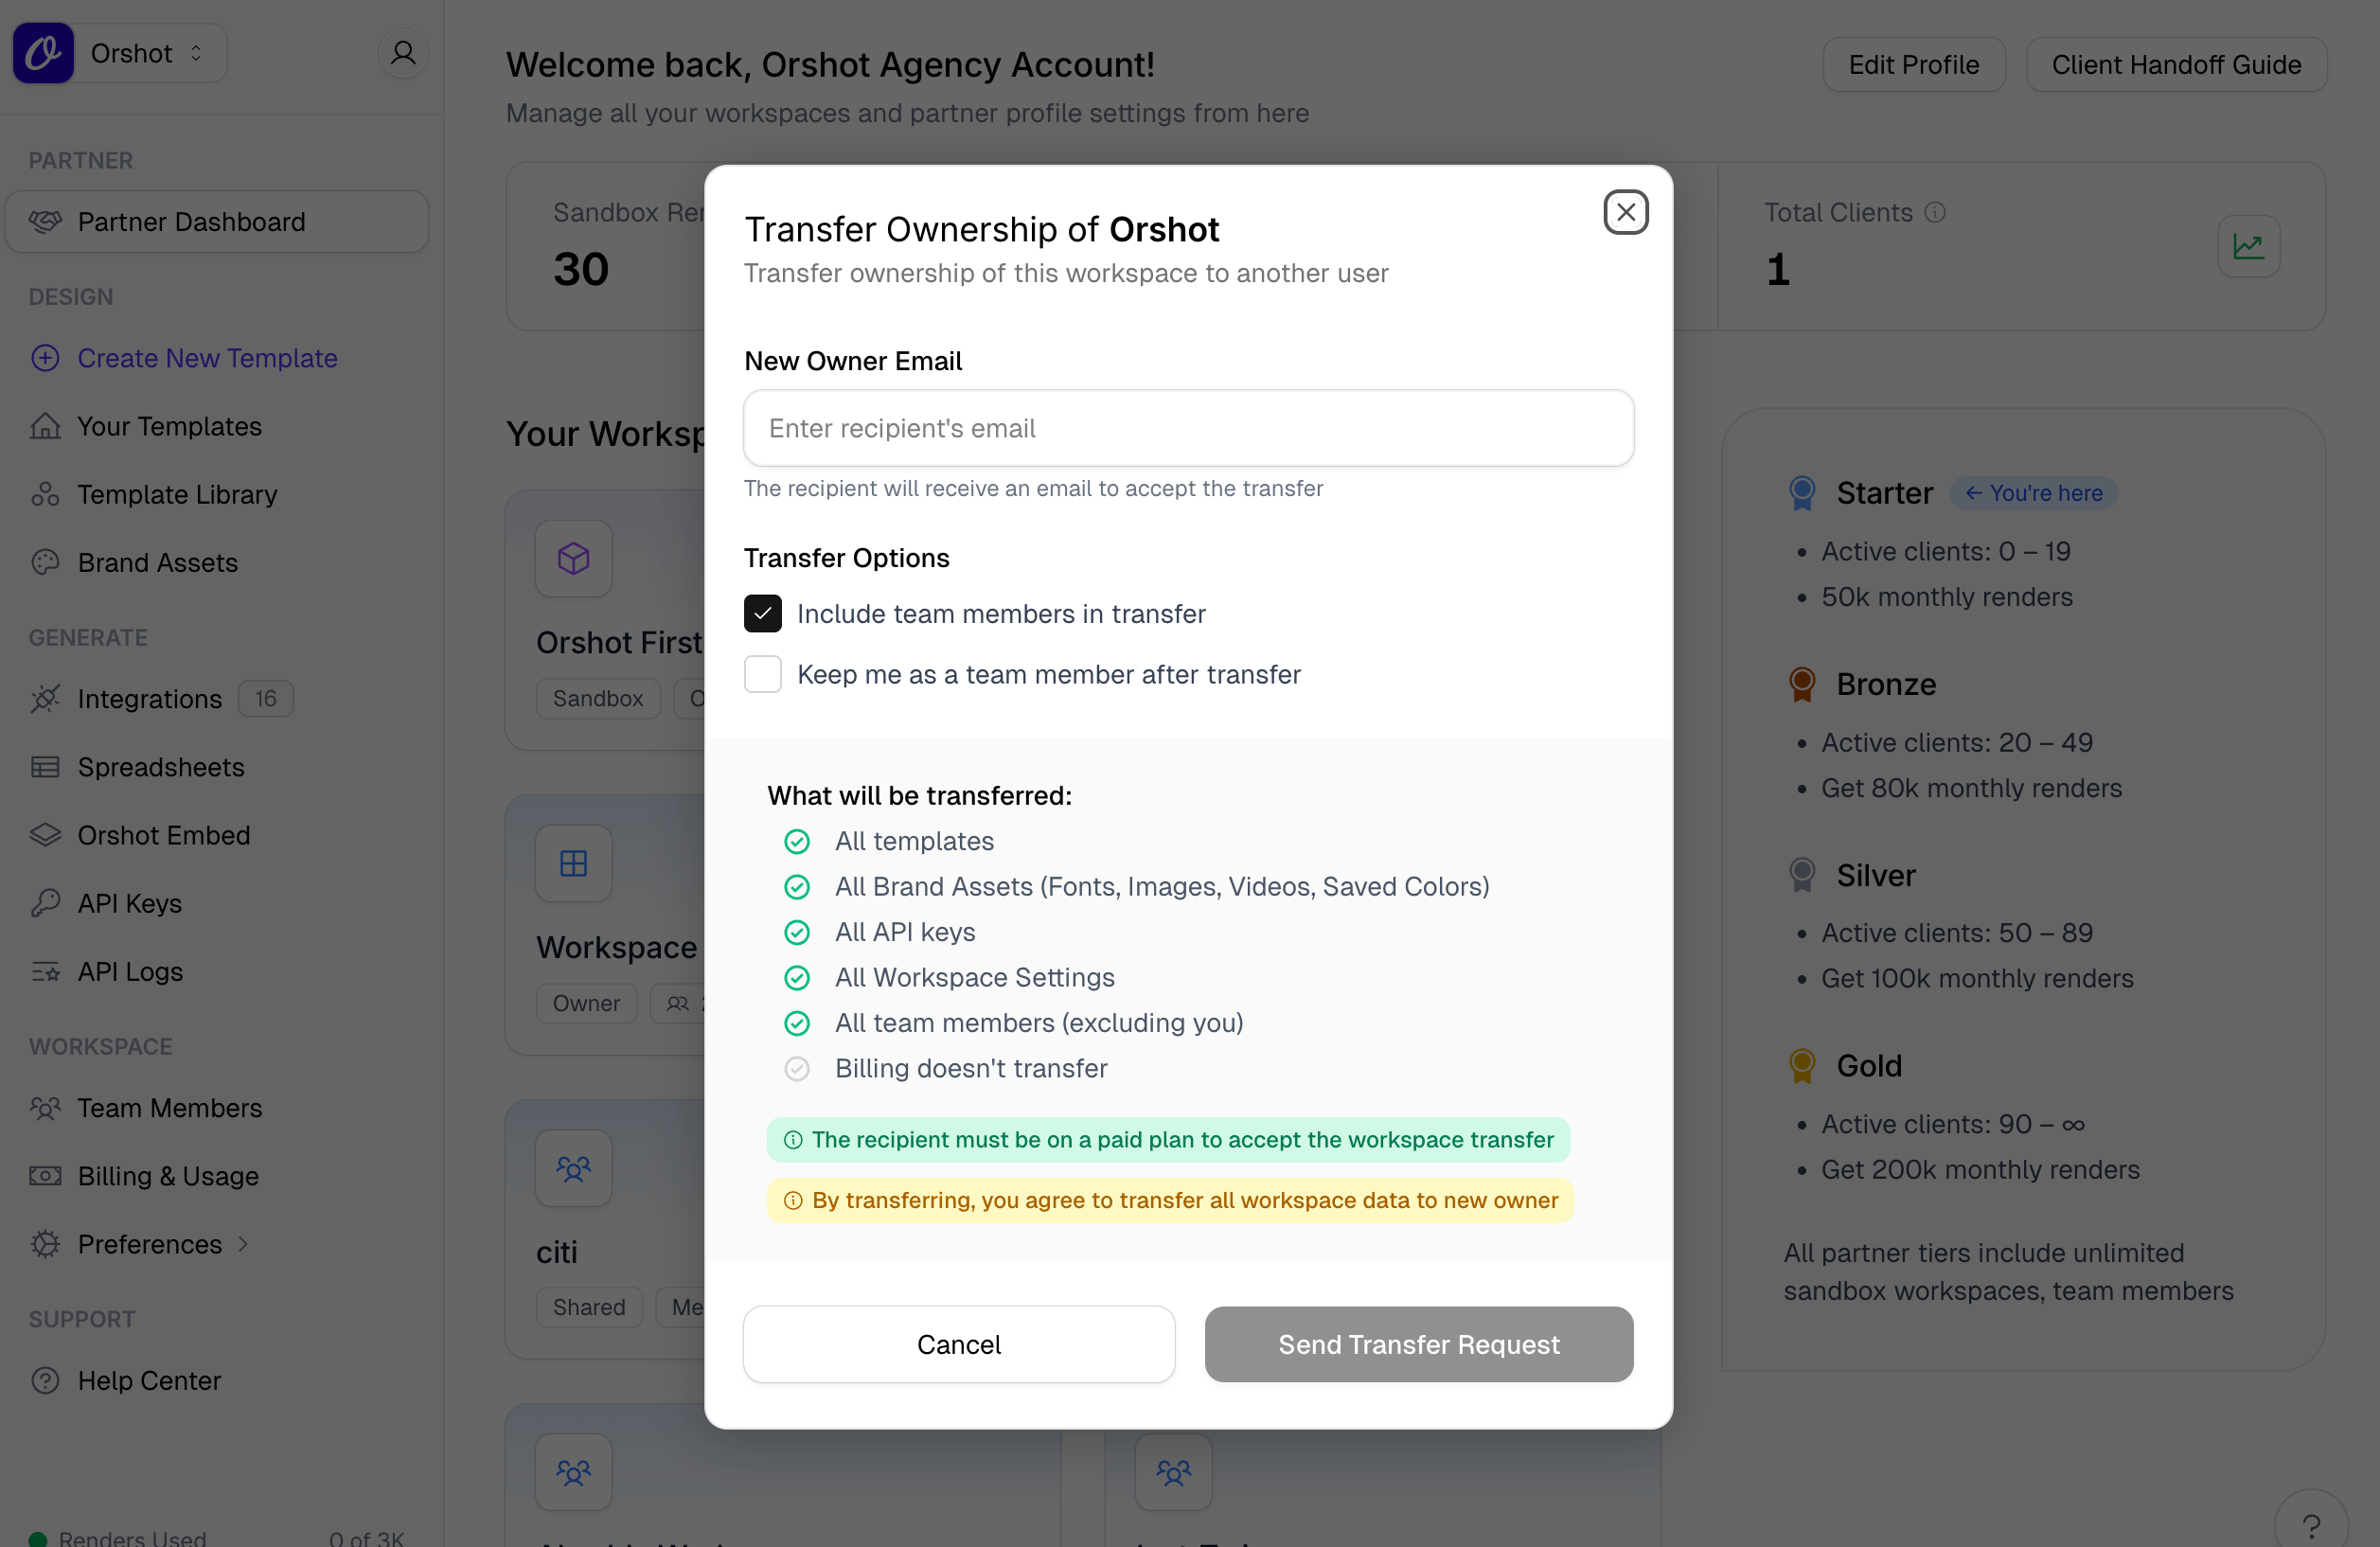
Task: Click the Orshot logo icon
Action: tap(43, 53)
